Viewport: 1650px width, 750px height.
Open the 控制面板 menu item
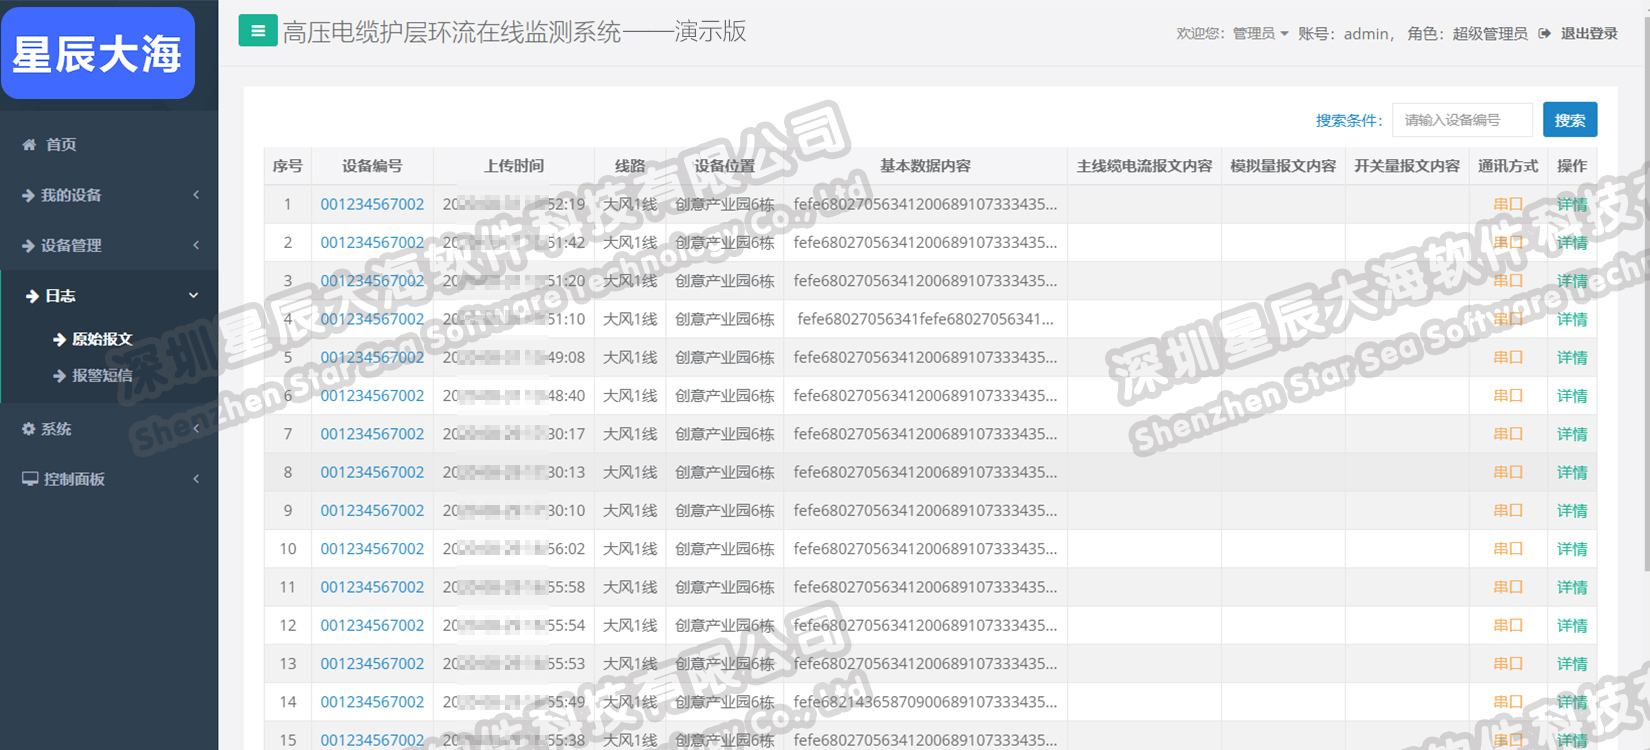click(74, 479)
